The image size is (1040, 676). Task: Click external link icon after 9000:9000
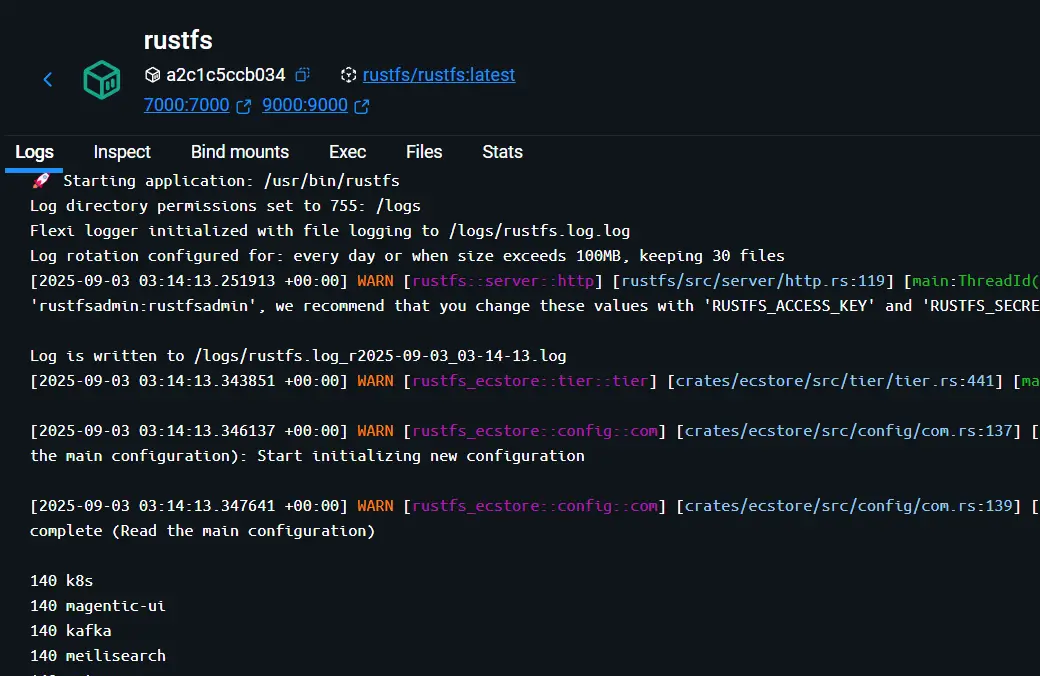(x=361, y=106)
